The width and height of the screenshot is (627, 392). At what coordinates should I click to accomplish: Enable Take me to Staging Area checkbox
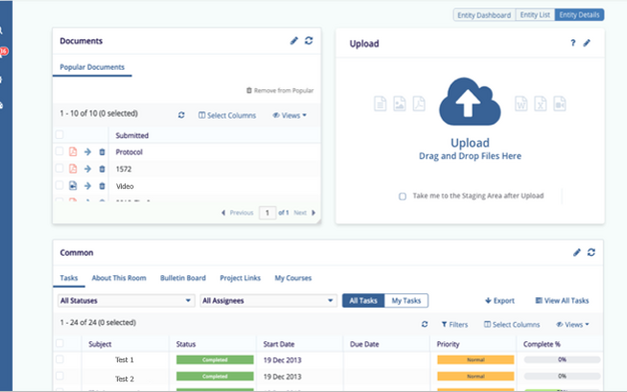402,196
